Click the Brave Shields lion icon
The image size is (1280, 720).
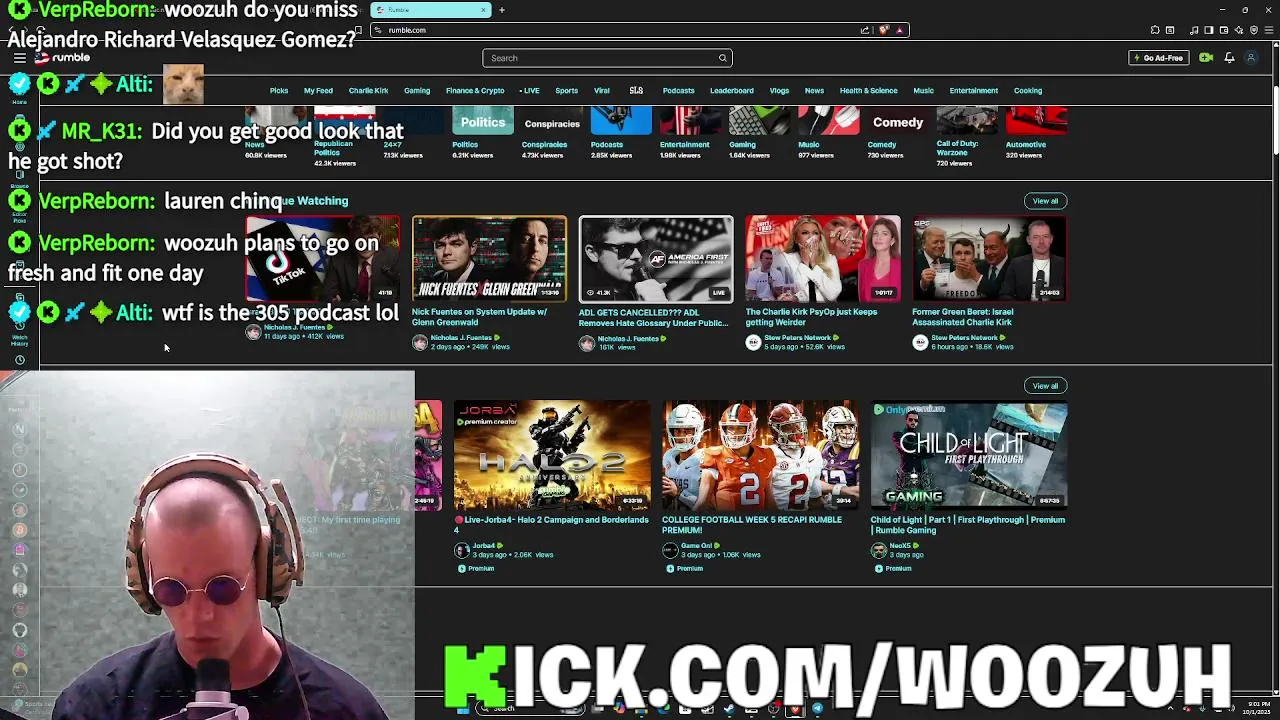[883, 30]
